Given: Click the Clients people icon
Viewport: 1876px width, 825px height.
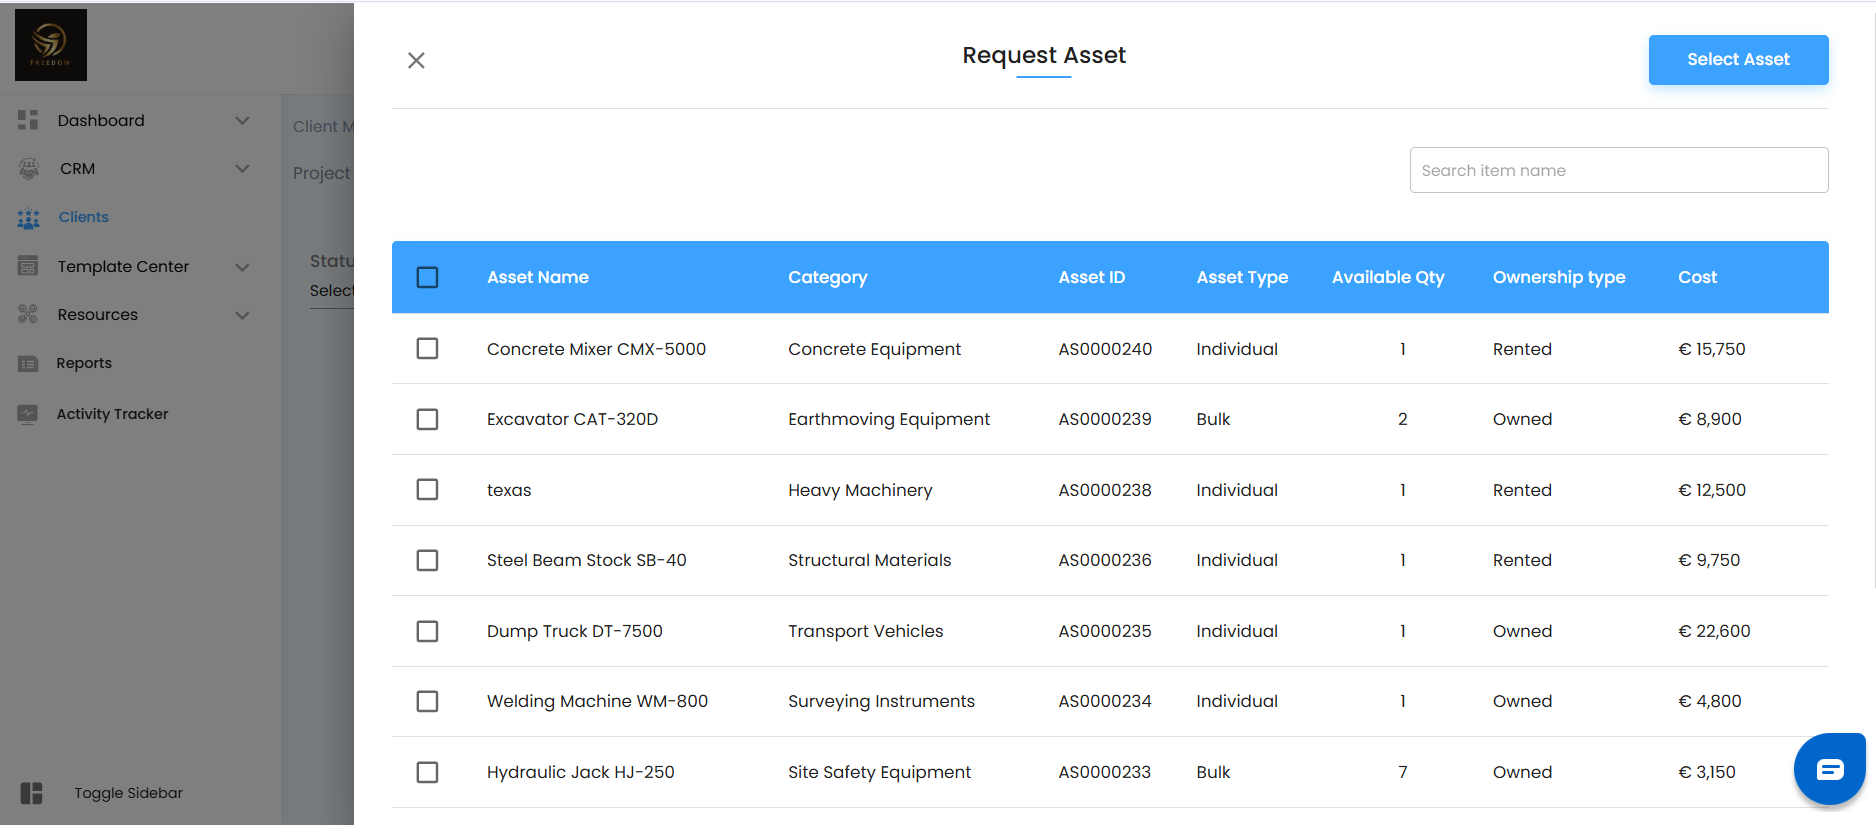Looking at the screenshot, I should (29, 218).
